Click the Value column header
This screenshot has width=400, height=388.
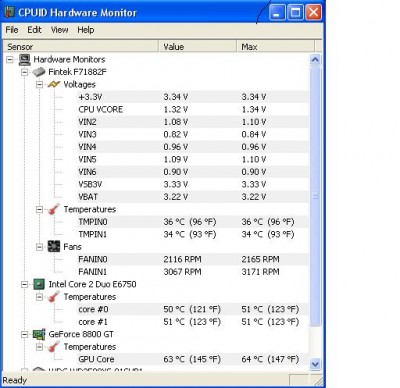pos(198,47)
